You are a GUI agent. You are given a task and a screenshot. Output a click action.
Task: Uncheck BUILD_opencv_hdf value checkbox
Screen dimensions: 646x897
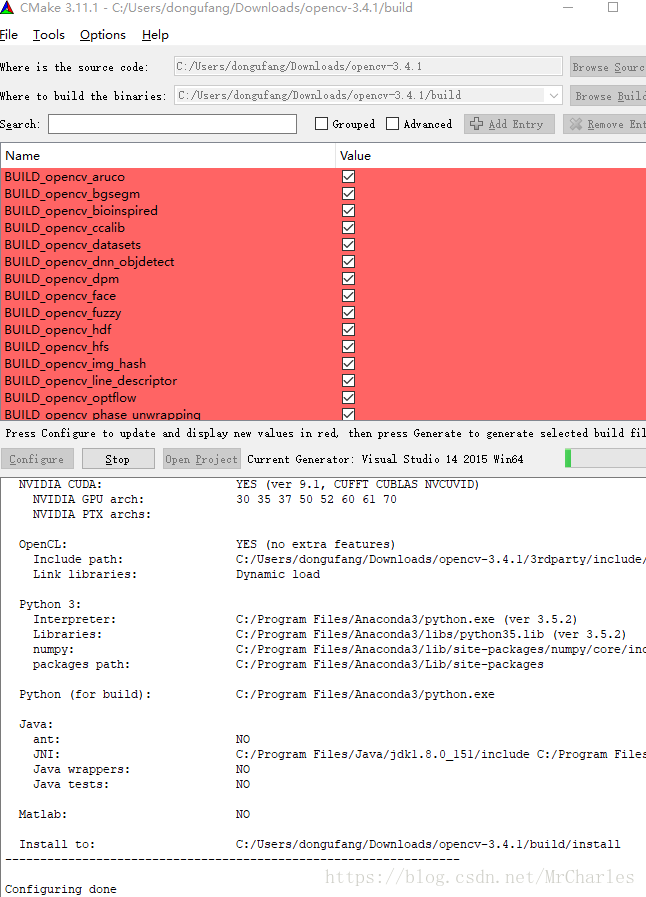(x=348, y=330)
